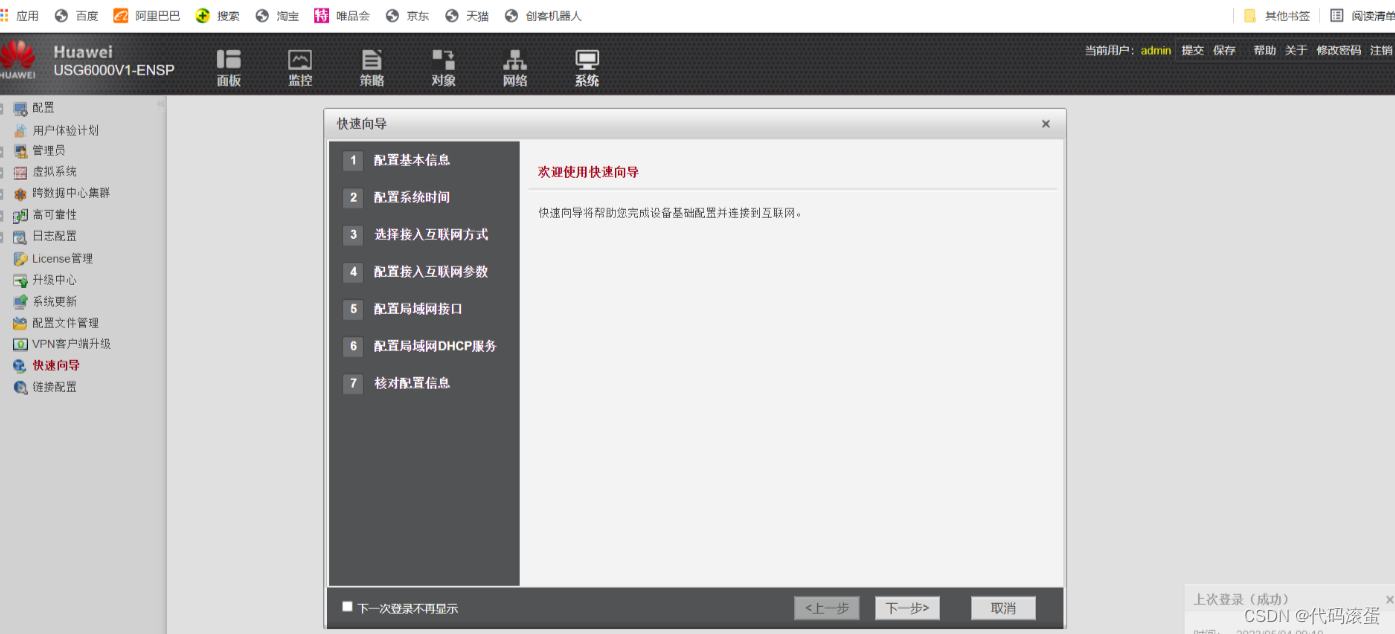
Task: Collapse the left navigation panel
Action: tap(160, 104)
